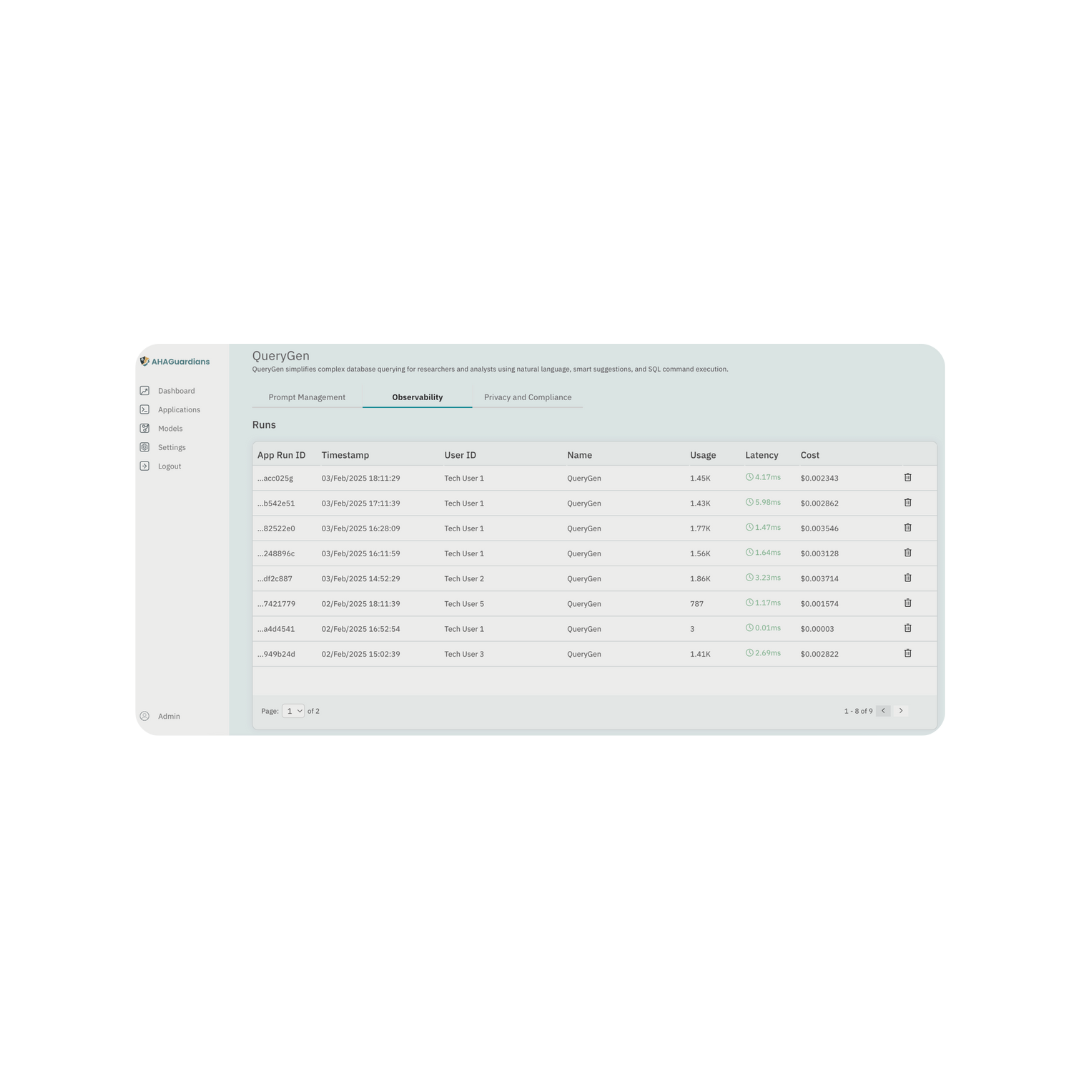This screenshot has height=1080, width=1080.
Task: Open the Page number dropdown
Action: point(294,711)
